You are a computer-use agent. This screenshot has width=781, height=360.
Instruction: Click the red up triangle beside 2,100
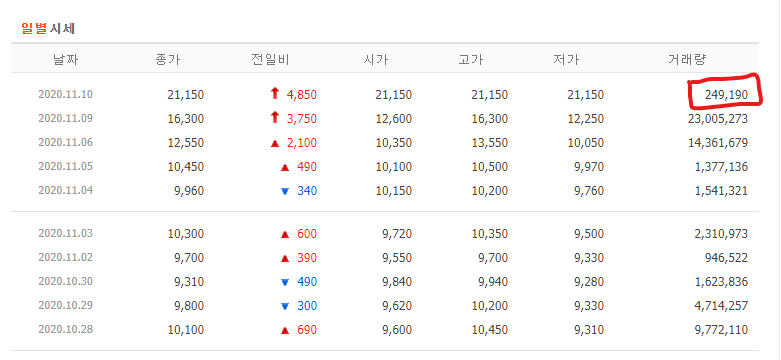pyautogui.click(x=274, y=143)
